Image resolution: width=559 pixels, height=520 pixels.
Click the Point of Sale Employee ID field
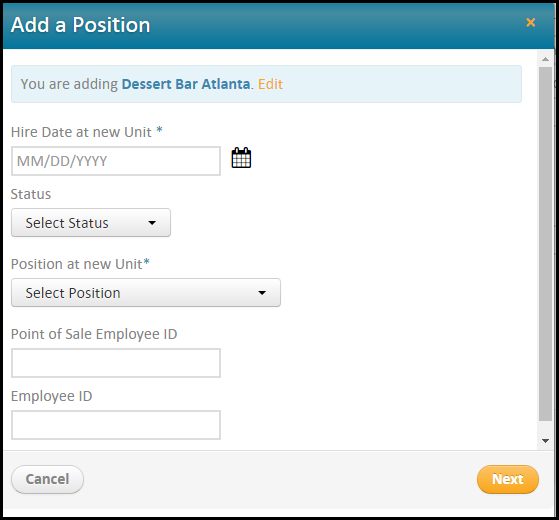(x=116, y=363)
